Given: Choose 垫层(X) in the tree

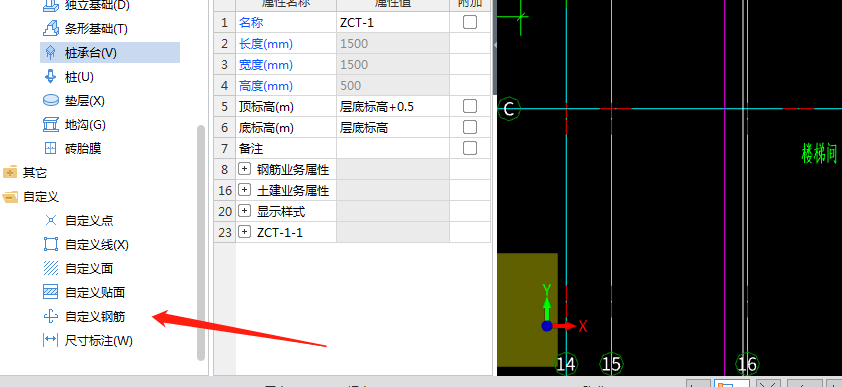Looking at the screenshot, I should click(85, 101).
